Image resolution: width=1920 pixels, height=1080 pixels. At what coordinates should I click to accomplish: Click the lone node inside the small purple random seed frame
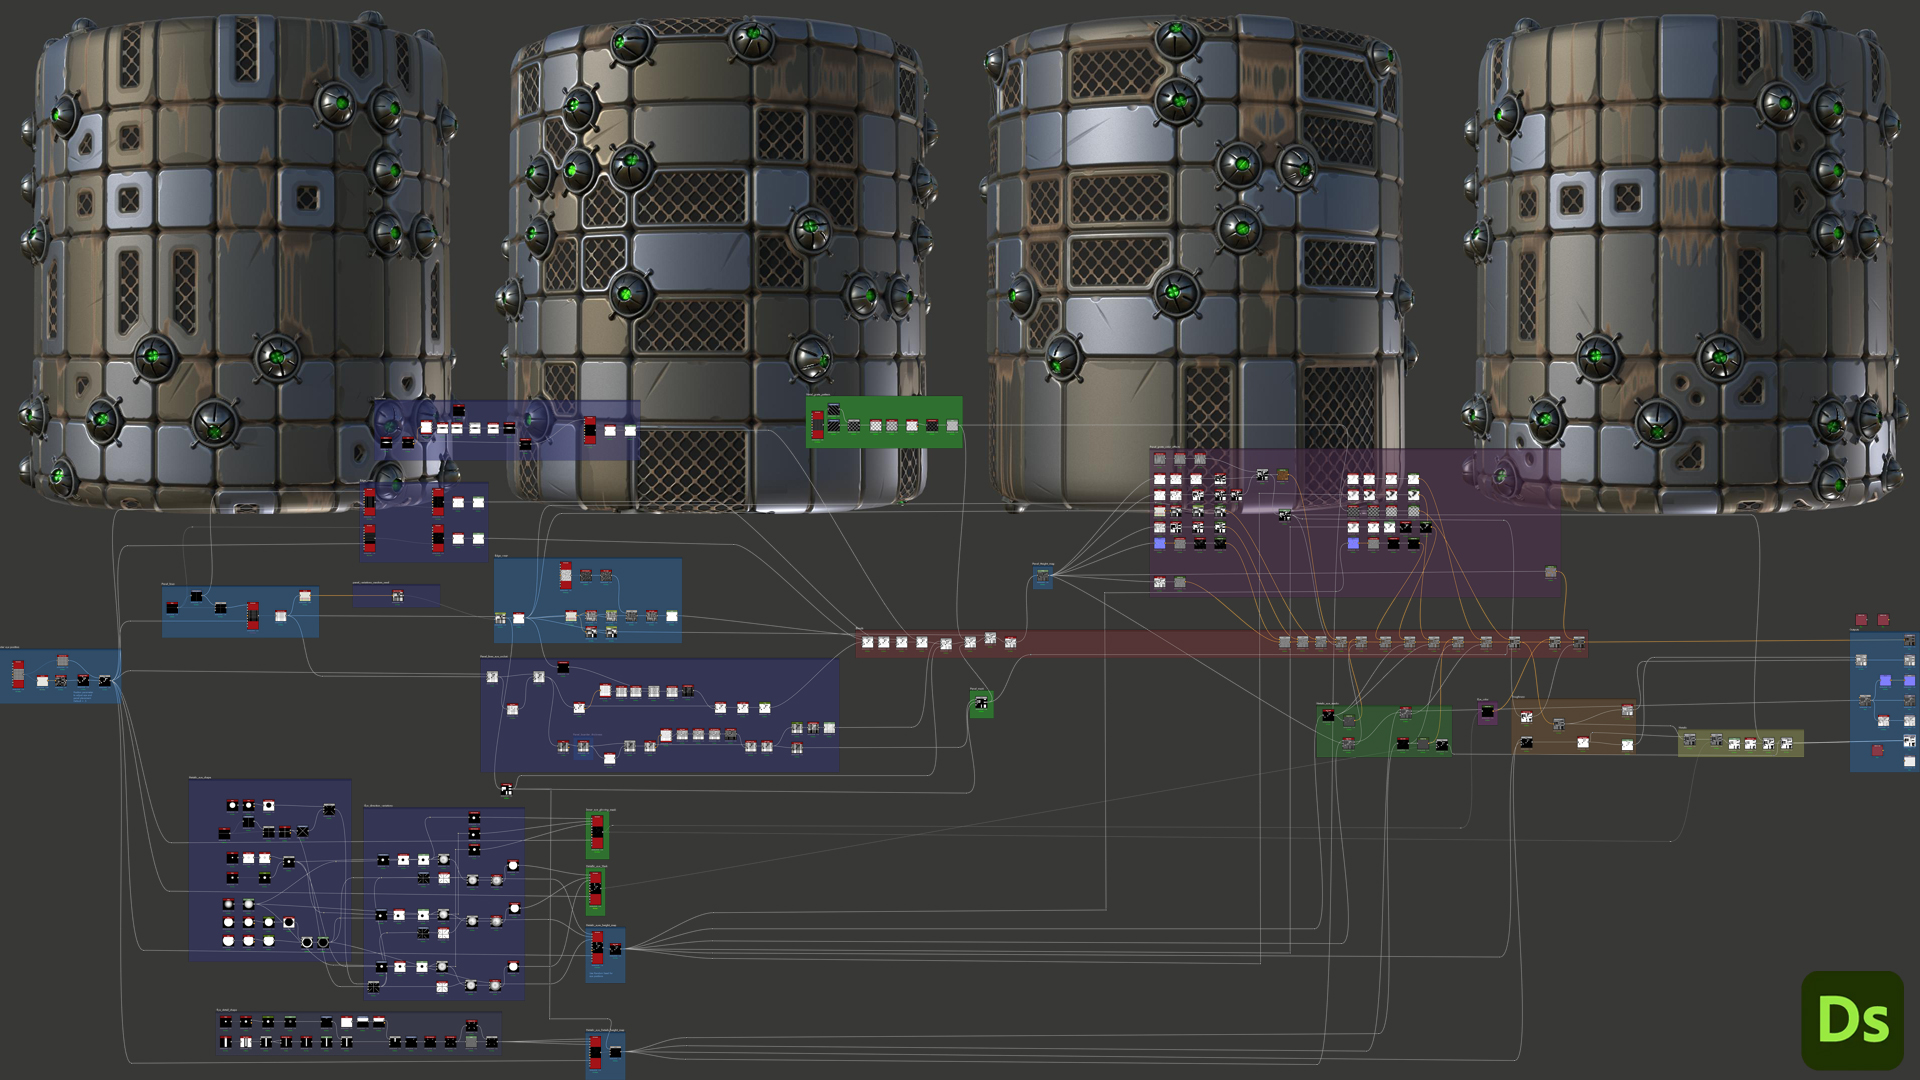pos(398,596)
